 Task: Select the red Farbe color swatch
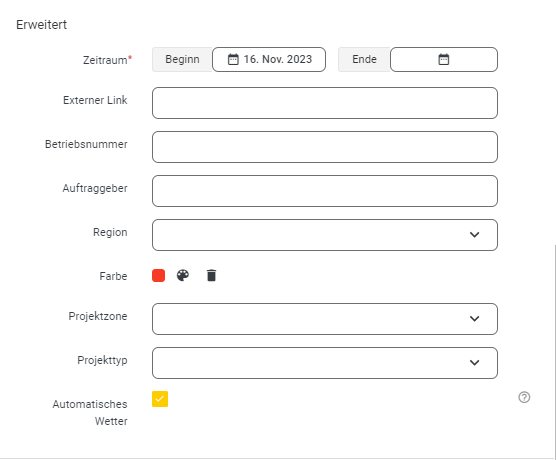pyautogui.click(x=159, y=275)
